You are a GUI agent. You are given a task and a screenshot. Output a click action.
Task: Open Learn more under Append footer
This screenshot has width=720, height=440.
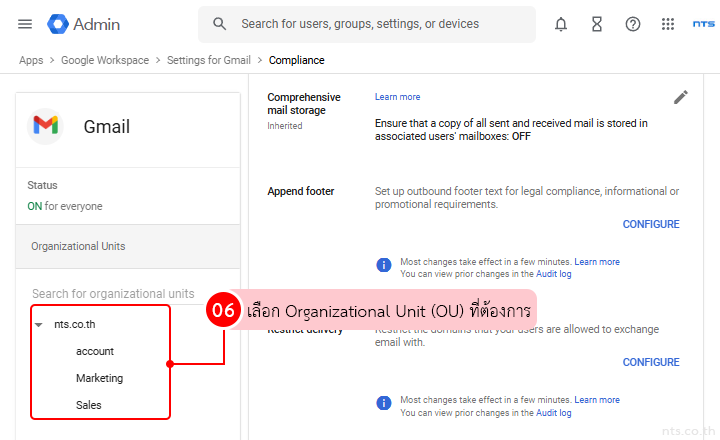pos(597,262)
